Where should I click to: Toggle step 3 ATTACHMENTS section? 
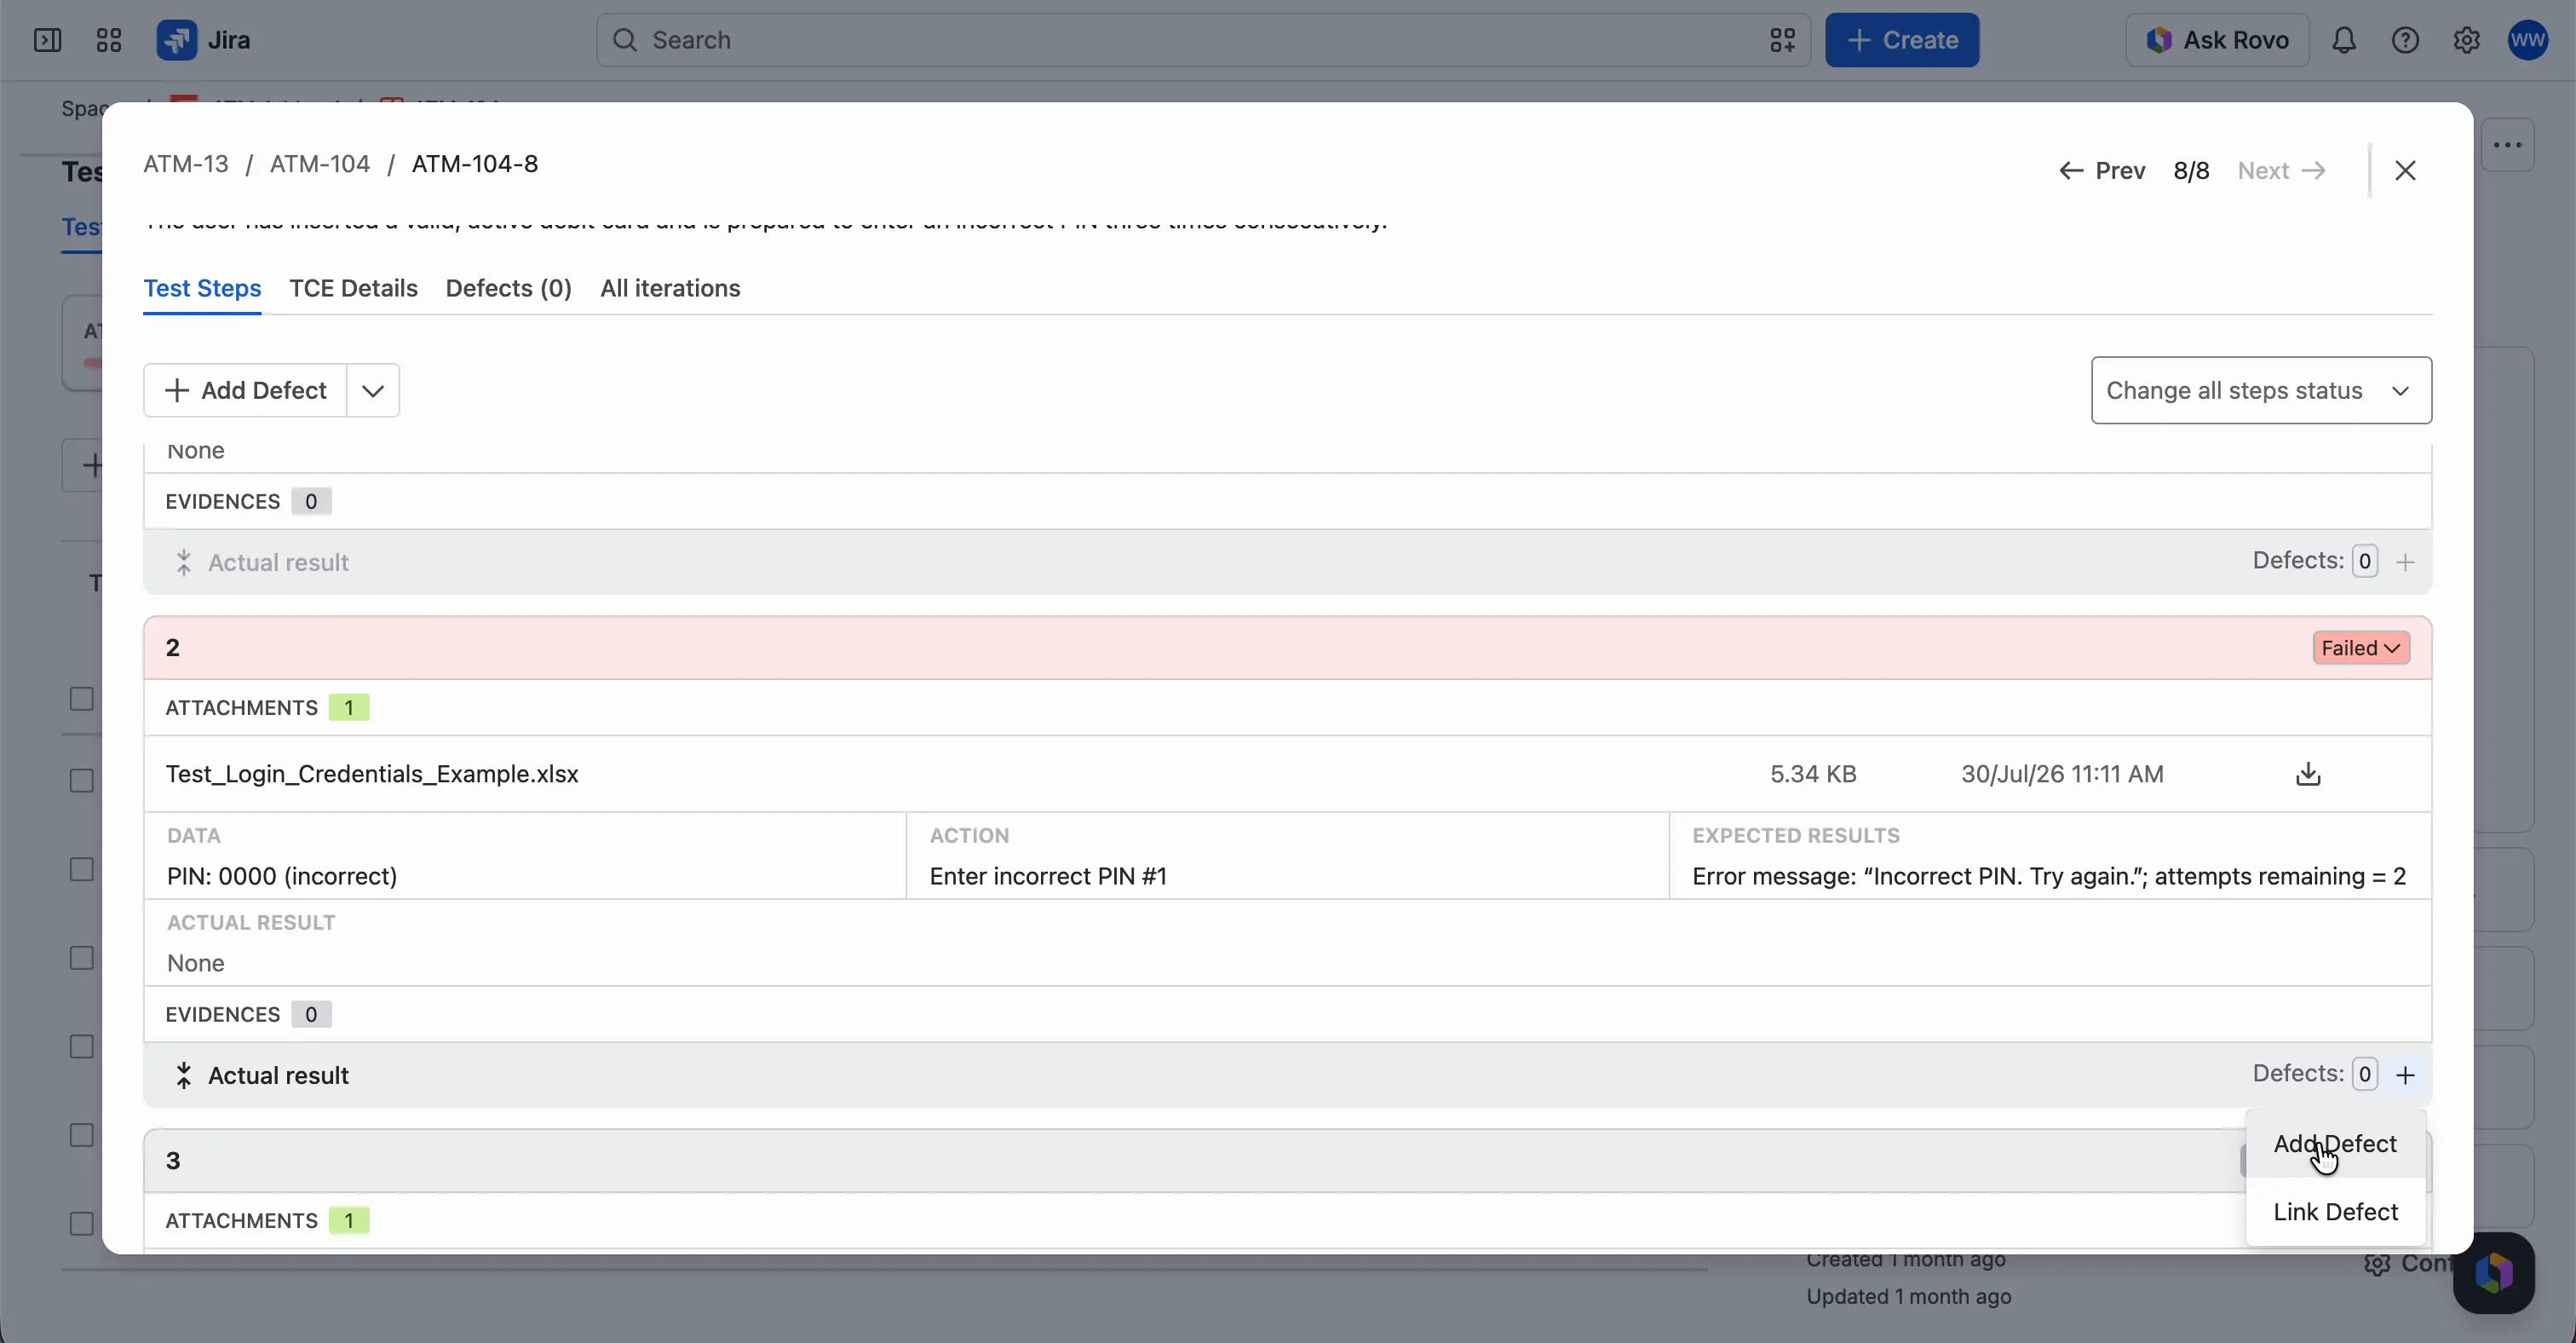[x=267, y=1221]
